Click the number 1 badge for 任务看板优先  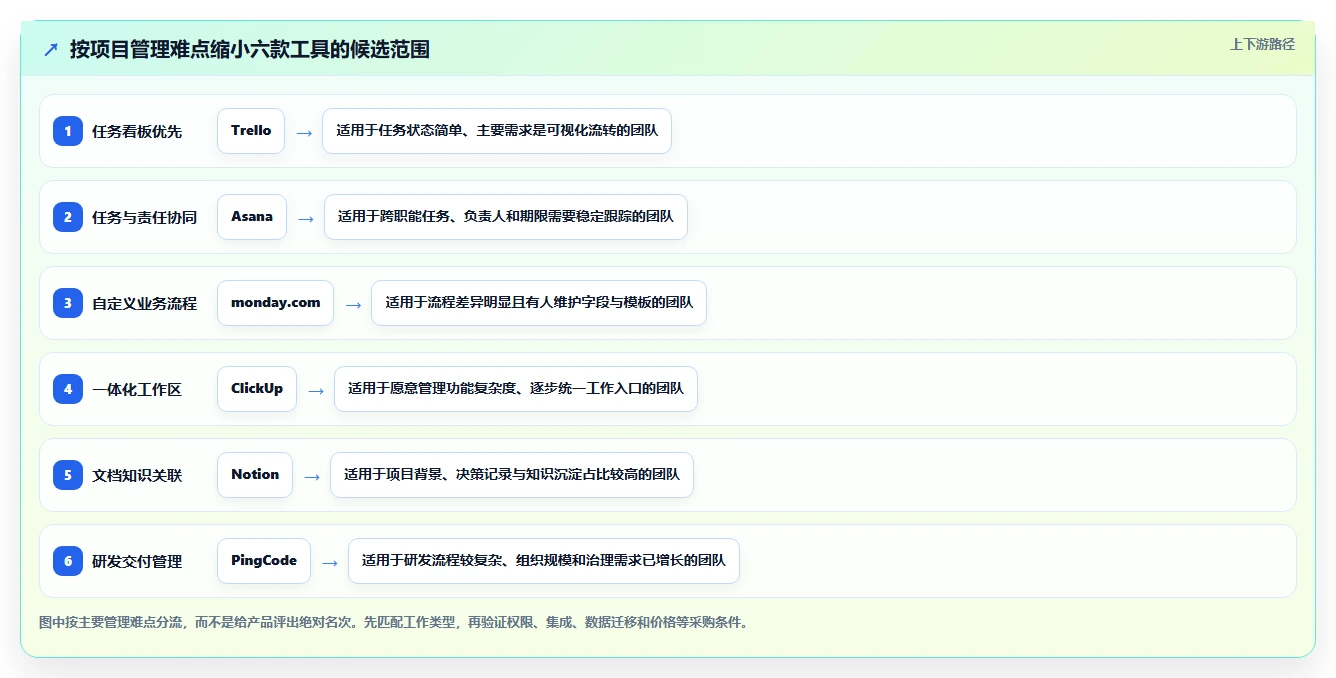(x=68, y=131)
